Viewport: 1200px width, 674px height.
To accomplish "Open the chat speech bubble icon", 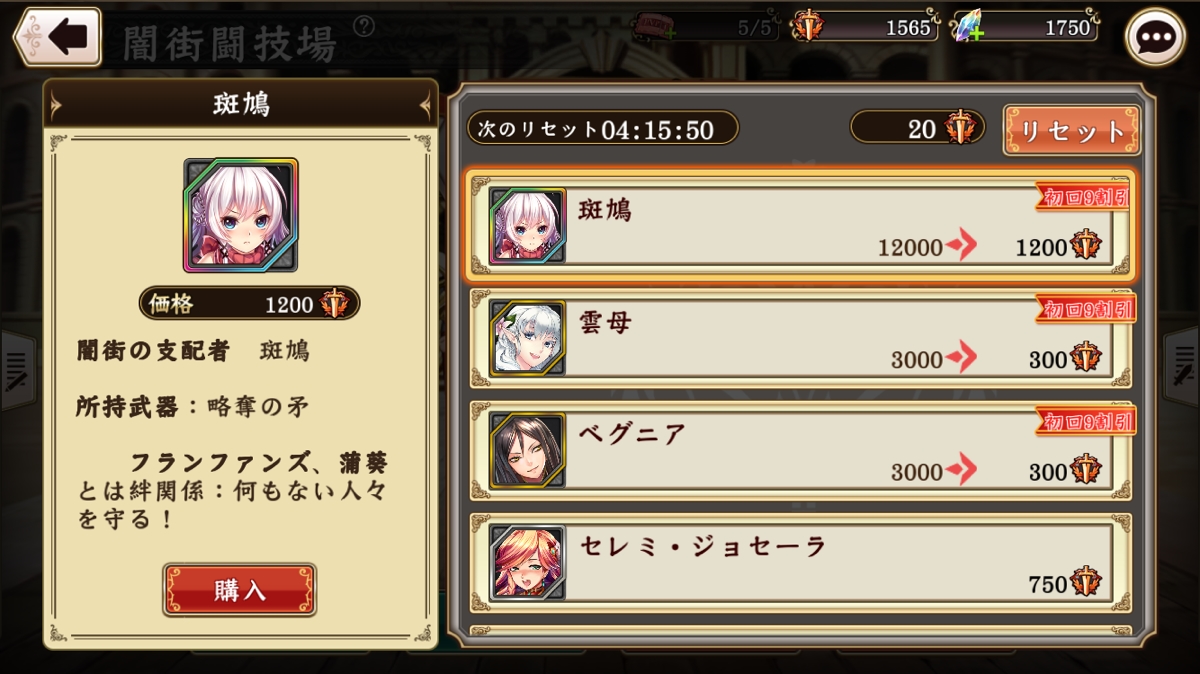I will (x=1155, y=37).
